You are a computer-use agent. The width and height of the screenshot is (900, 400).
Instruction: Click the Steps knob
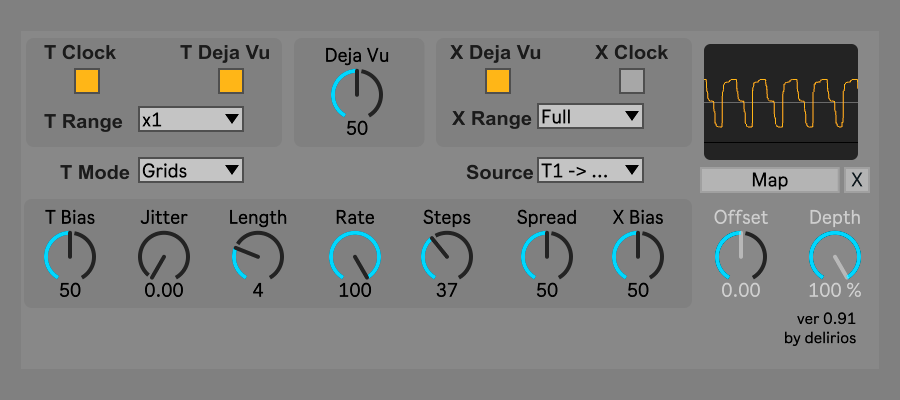446,256
